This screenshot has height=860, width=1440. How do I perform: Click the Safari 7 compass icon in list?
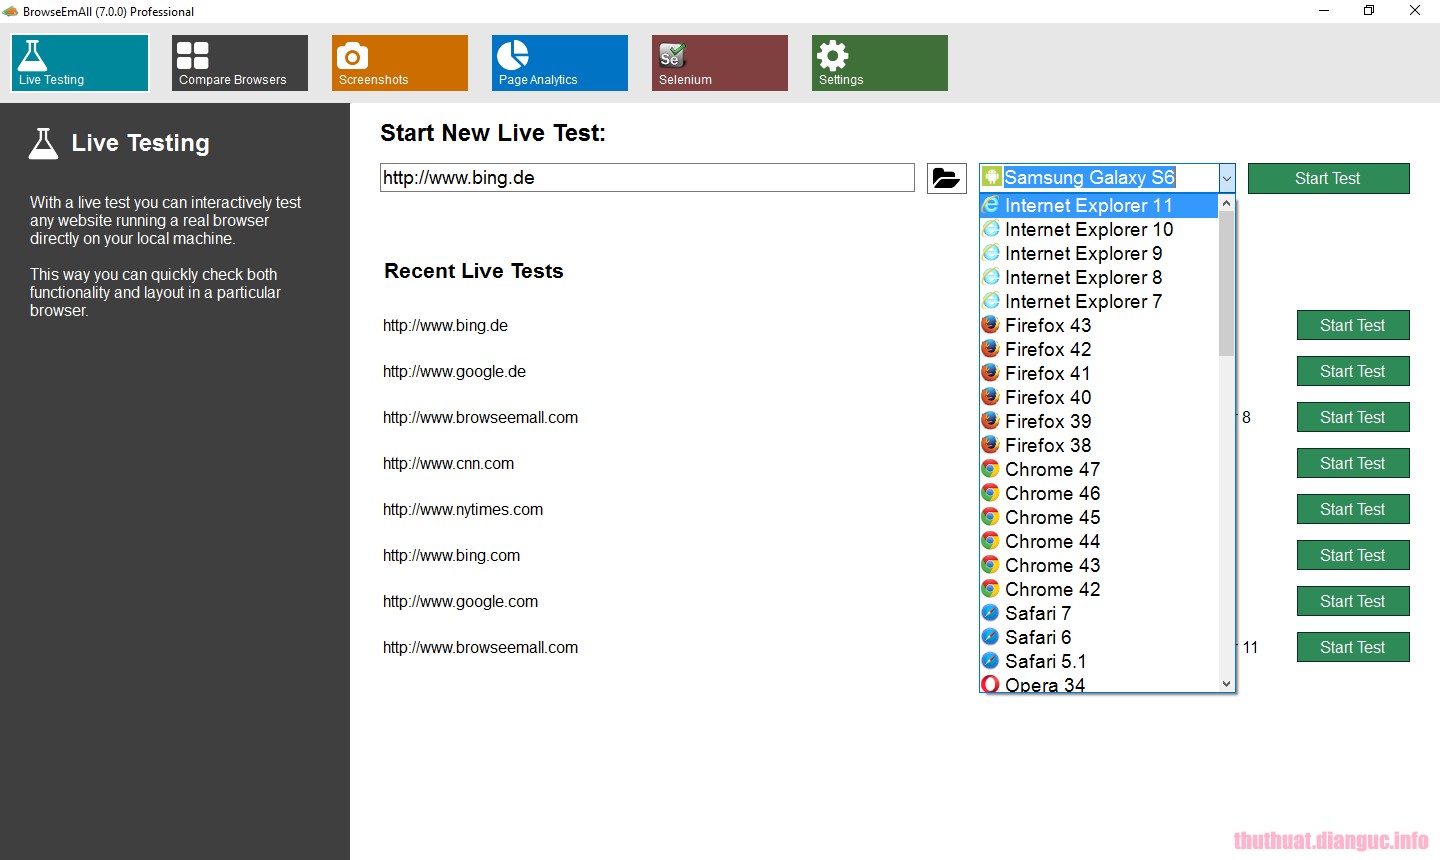coord(991,613)
